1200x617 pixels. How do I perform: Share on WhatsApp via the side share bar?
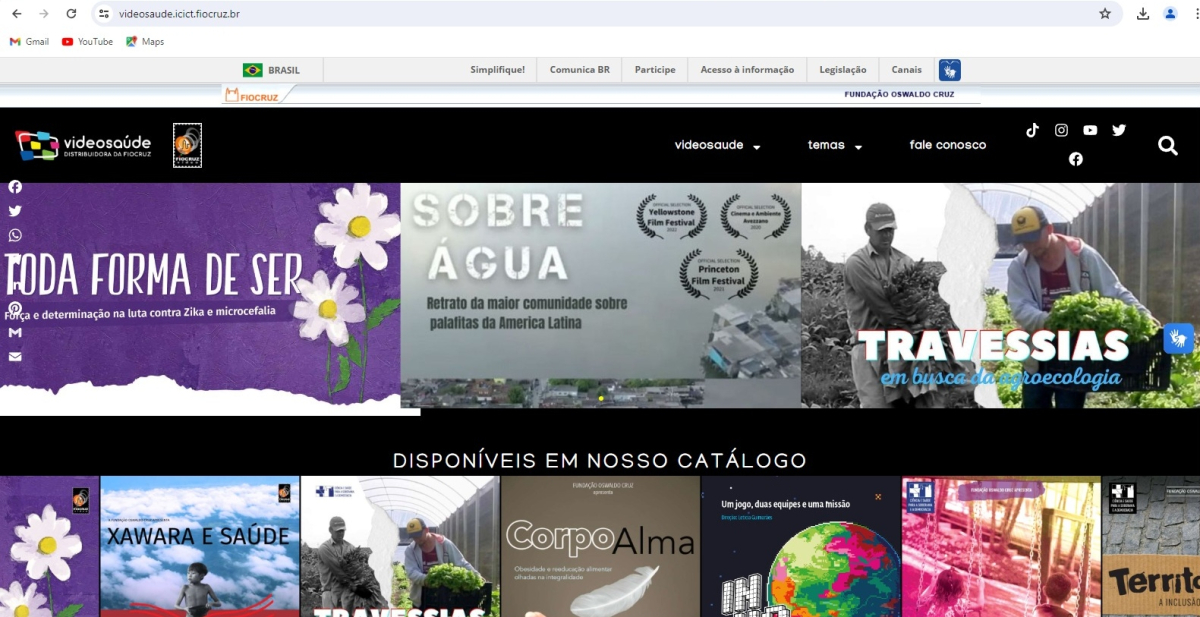[15, 235]
